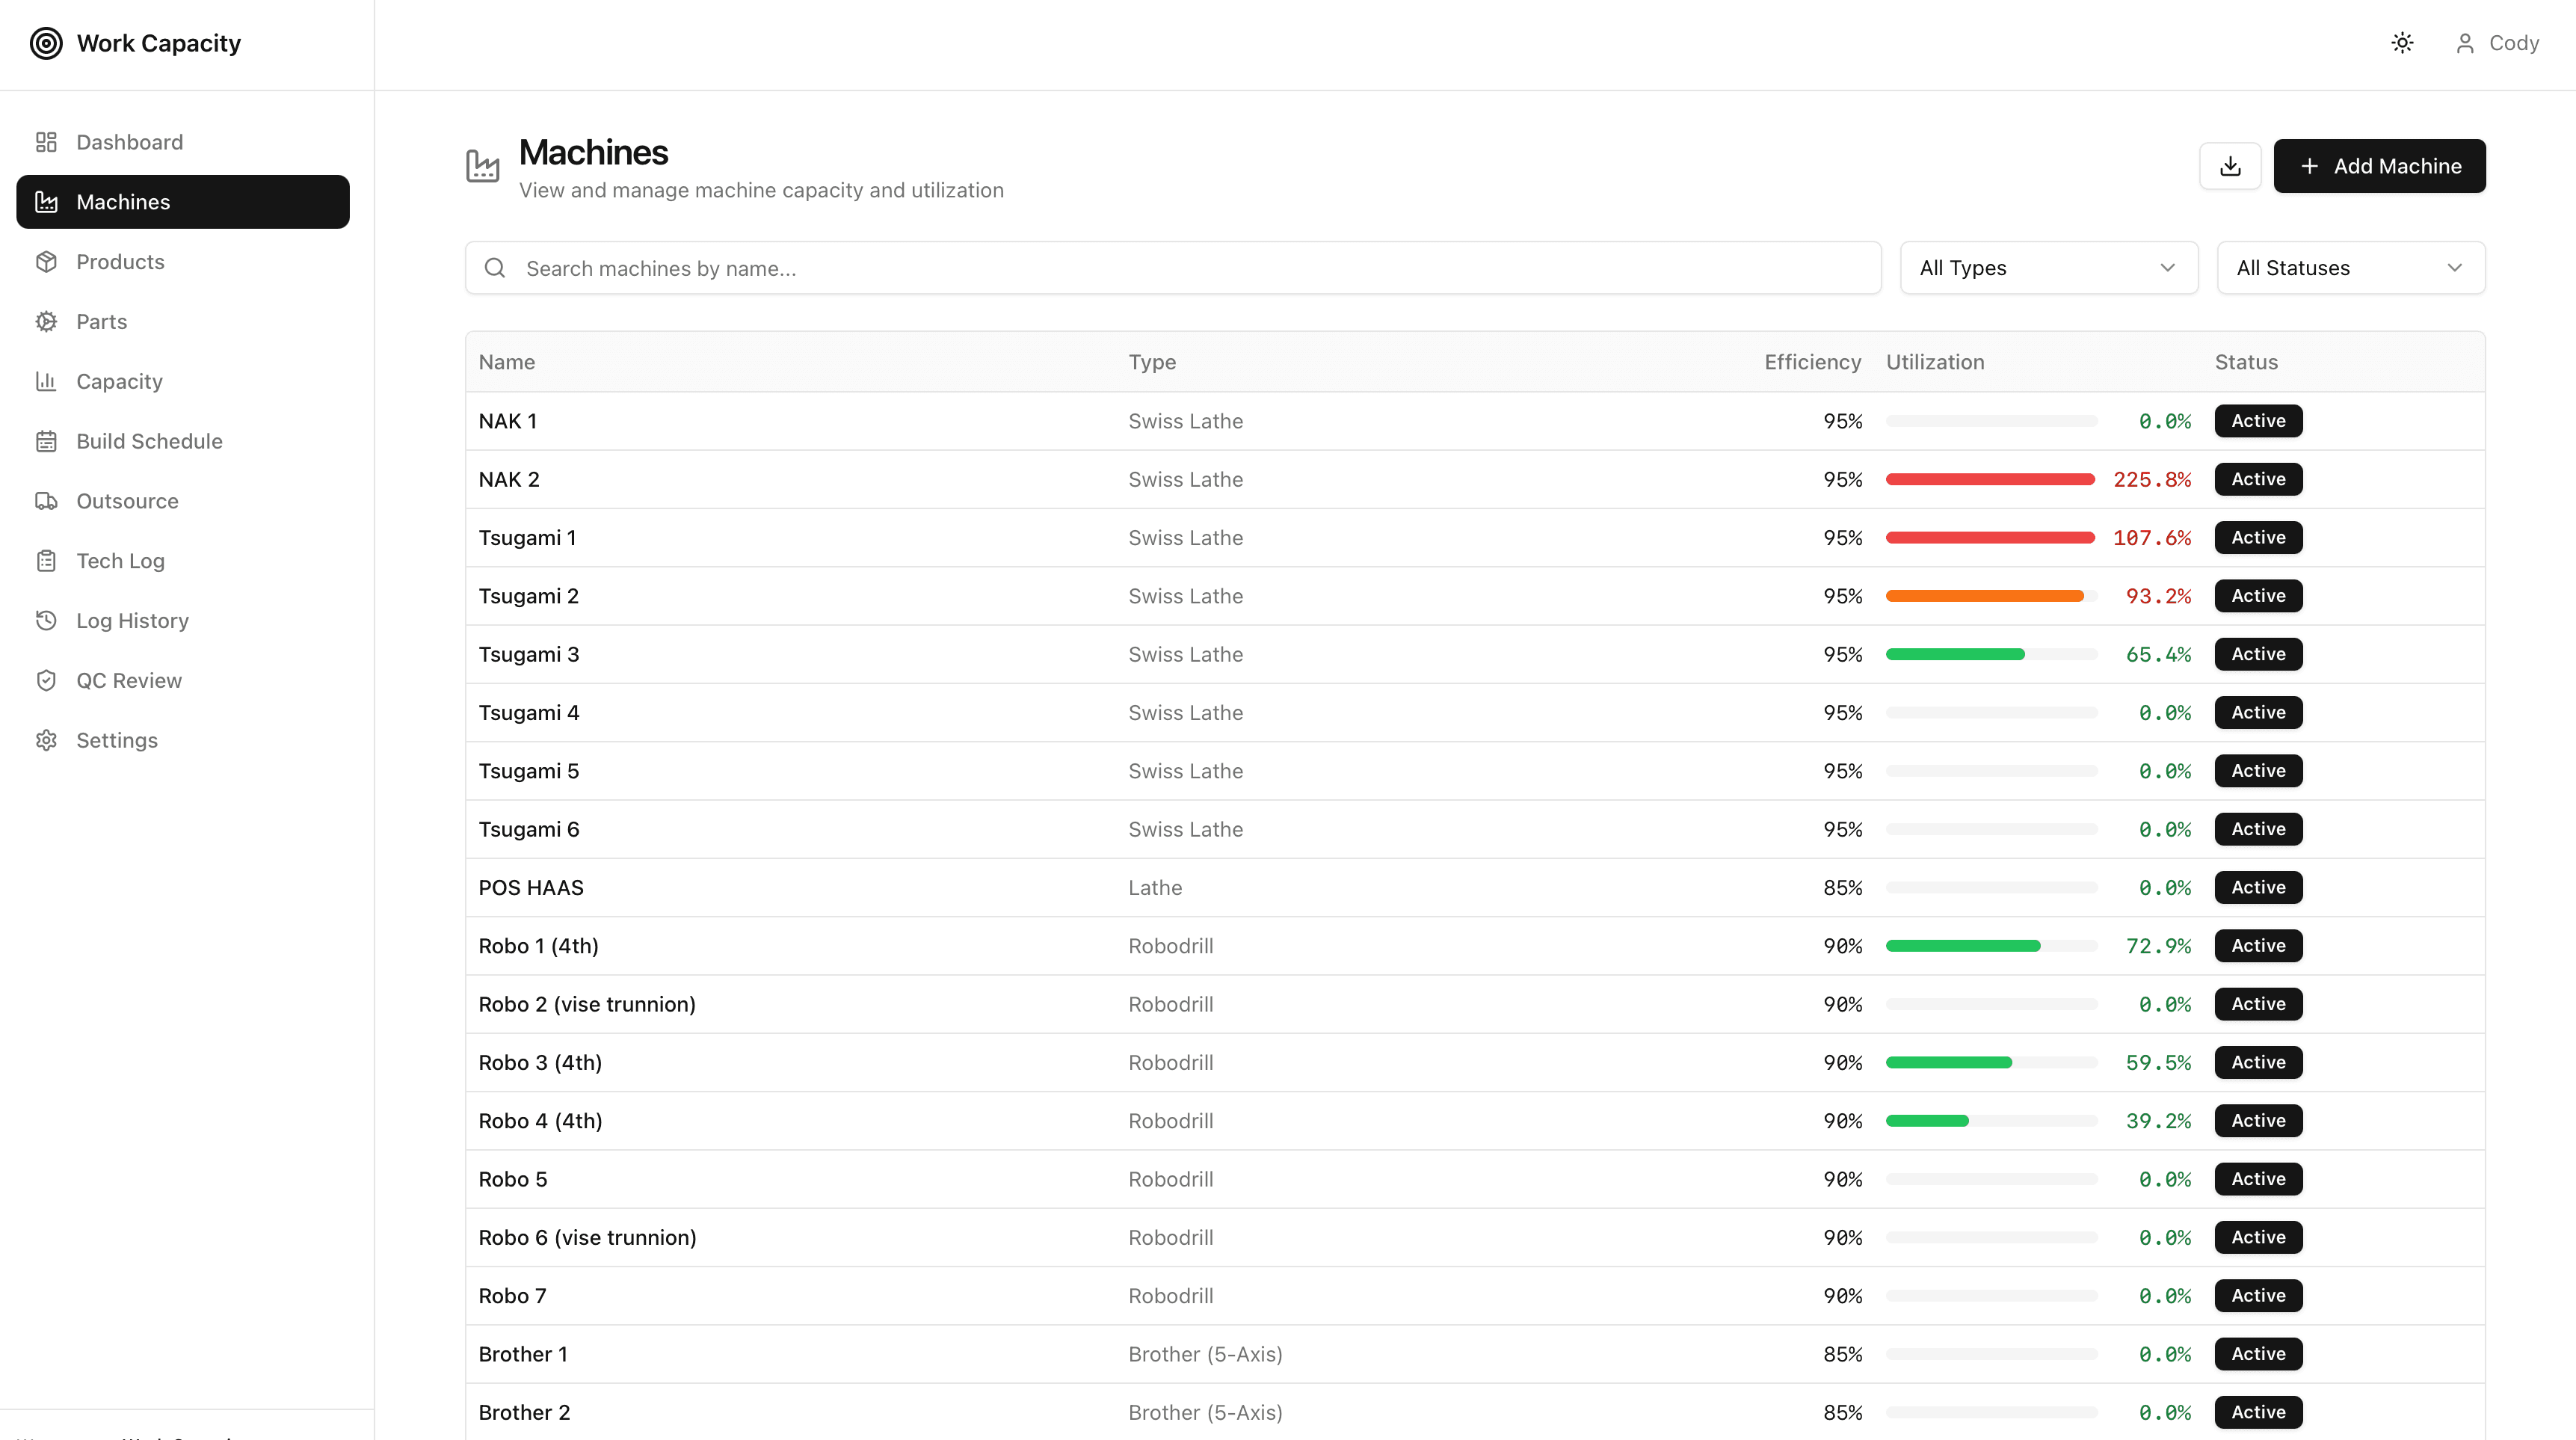The width and height of the screenshot is (2576, 1440).
Task: Click the Machines factory icon in sidebar
Action: (46, 202)
